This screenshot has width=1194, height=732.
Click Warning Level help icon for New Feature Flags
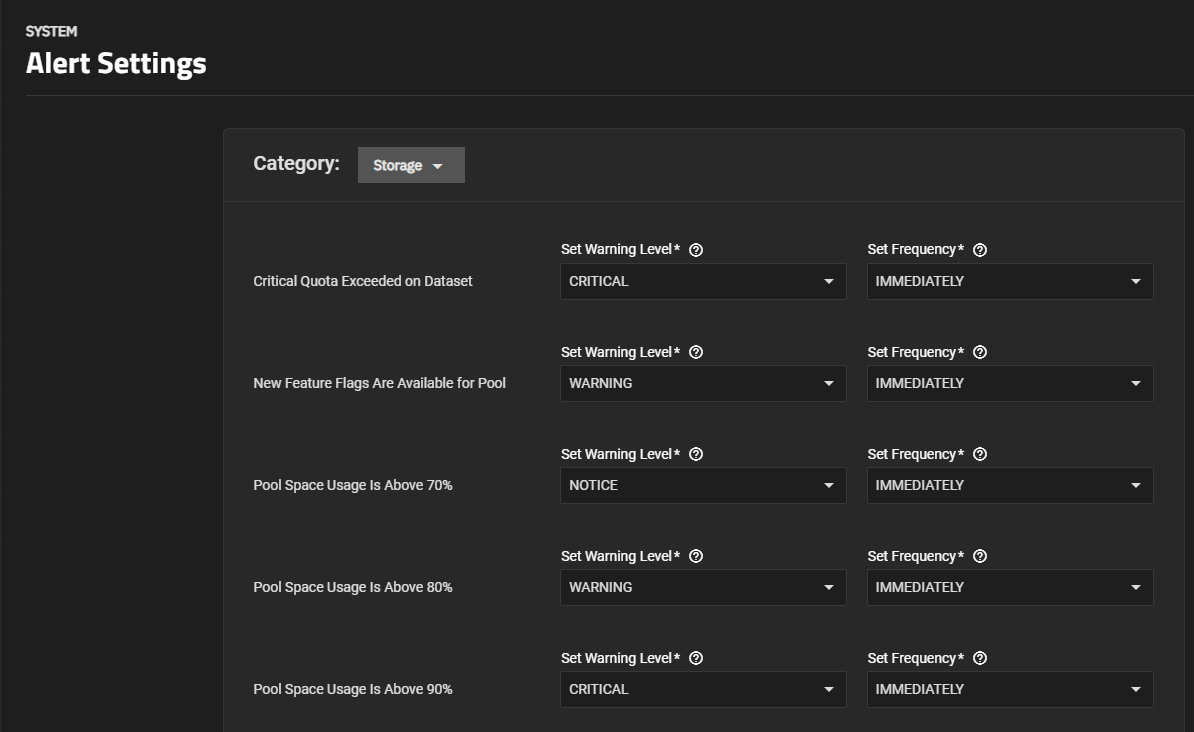[697, 352]
